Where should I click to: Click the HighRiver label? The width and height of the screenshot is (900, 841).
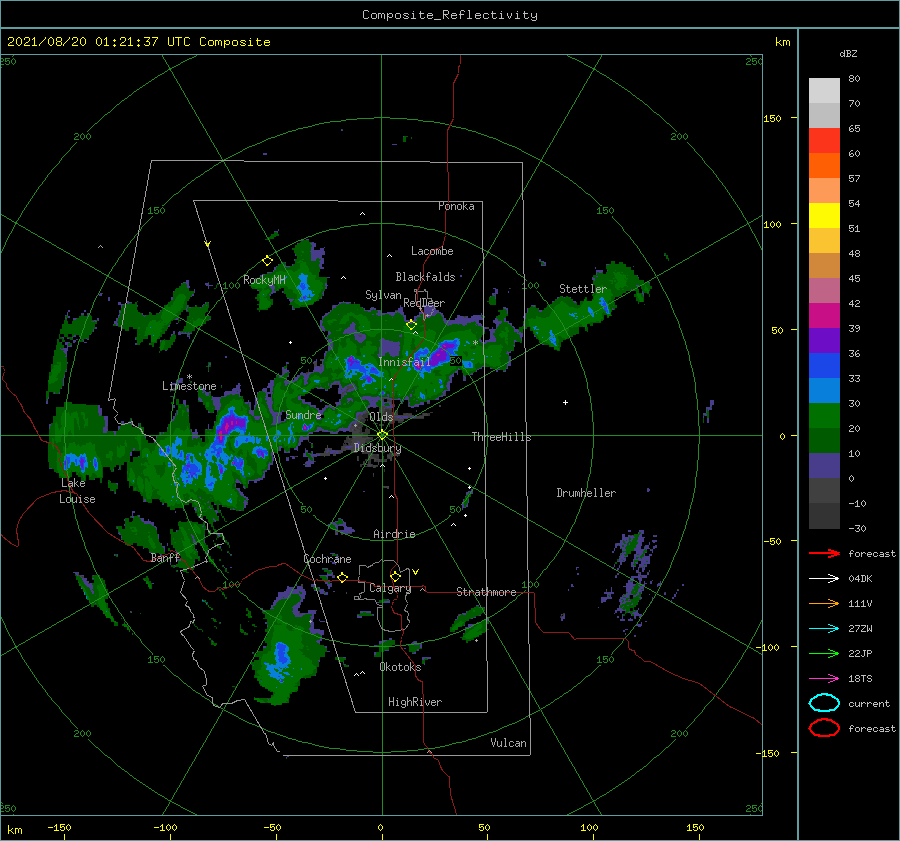coord(415,702)
